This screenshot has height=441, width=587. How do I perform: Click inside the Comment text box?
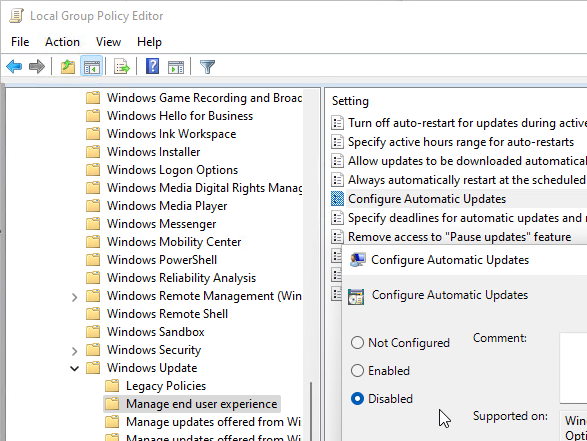[573, 368]
